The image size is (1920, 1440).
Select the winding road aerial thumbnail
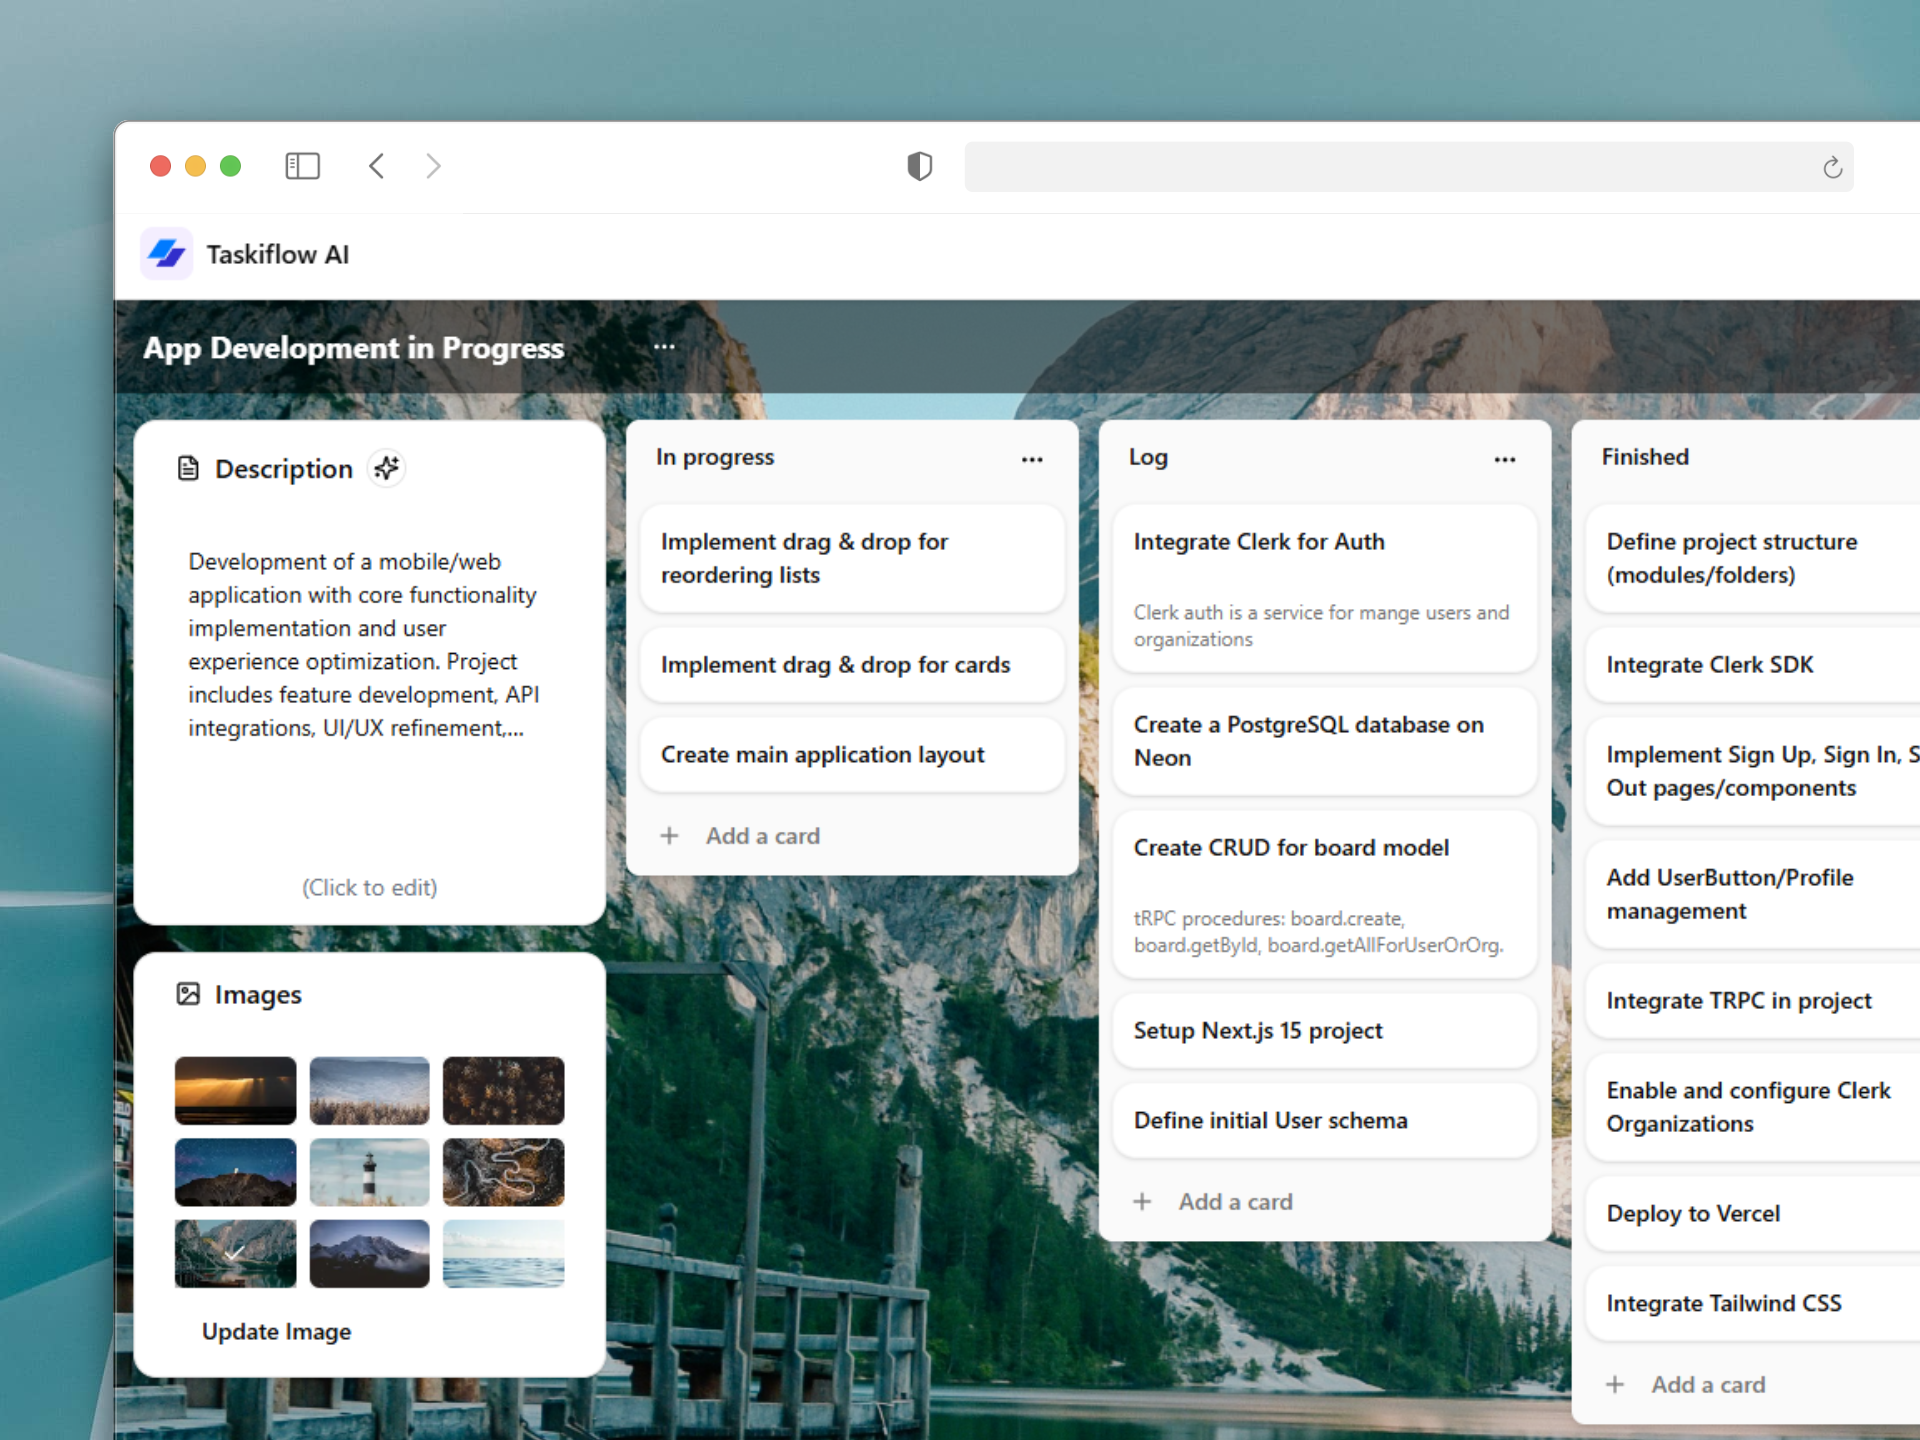click(503, 1172)
